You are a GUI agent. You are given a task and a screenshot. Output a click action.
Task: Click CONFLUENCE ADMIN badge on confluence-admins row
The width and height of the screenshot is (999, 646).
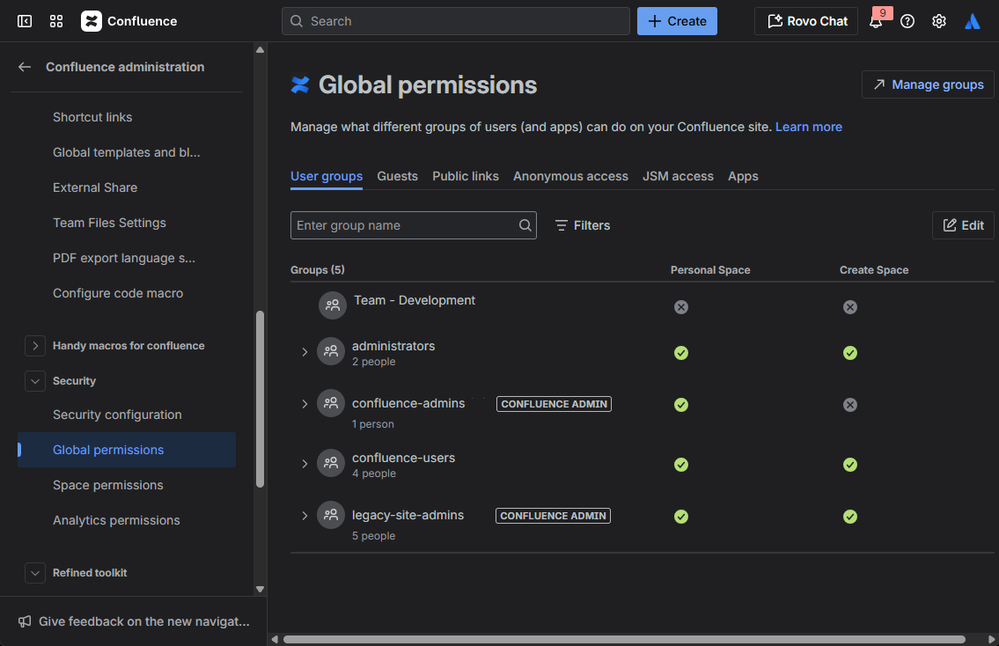point(554,404)
